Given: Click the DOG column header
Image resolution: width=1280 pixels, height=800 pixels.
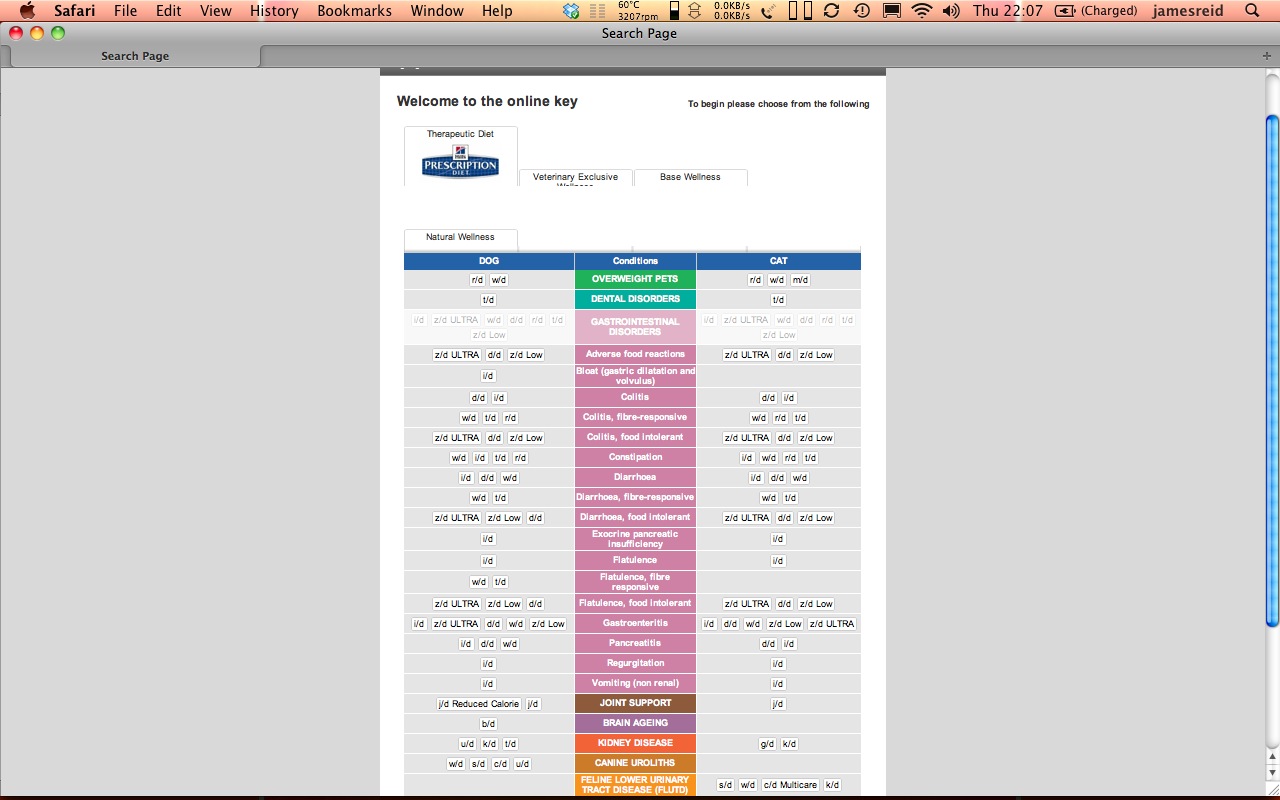Looking at the screenshot, I should [489, 261].
